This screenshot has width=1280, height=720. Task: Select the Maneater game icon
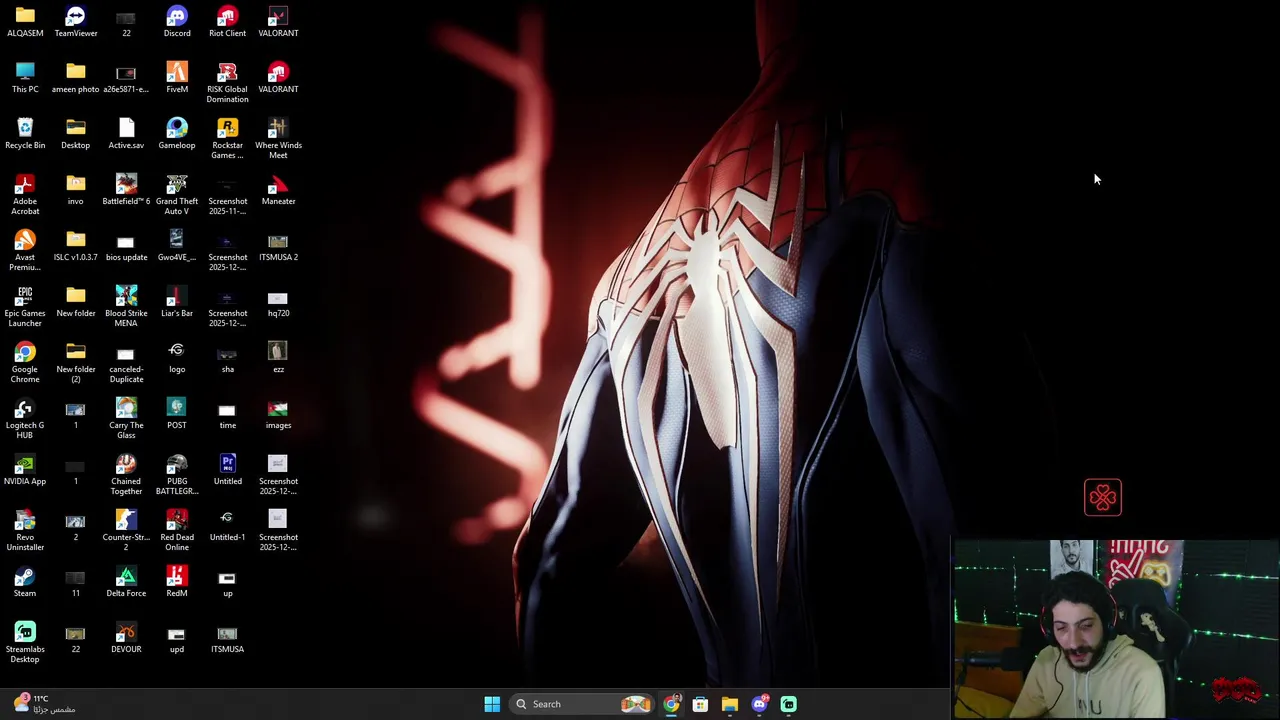coord(278,190)
